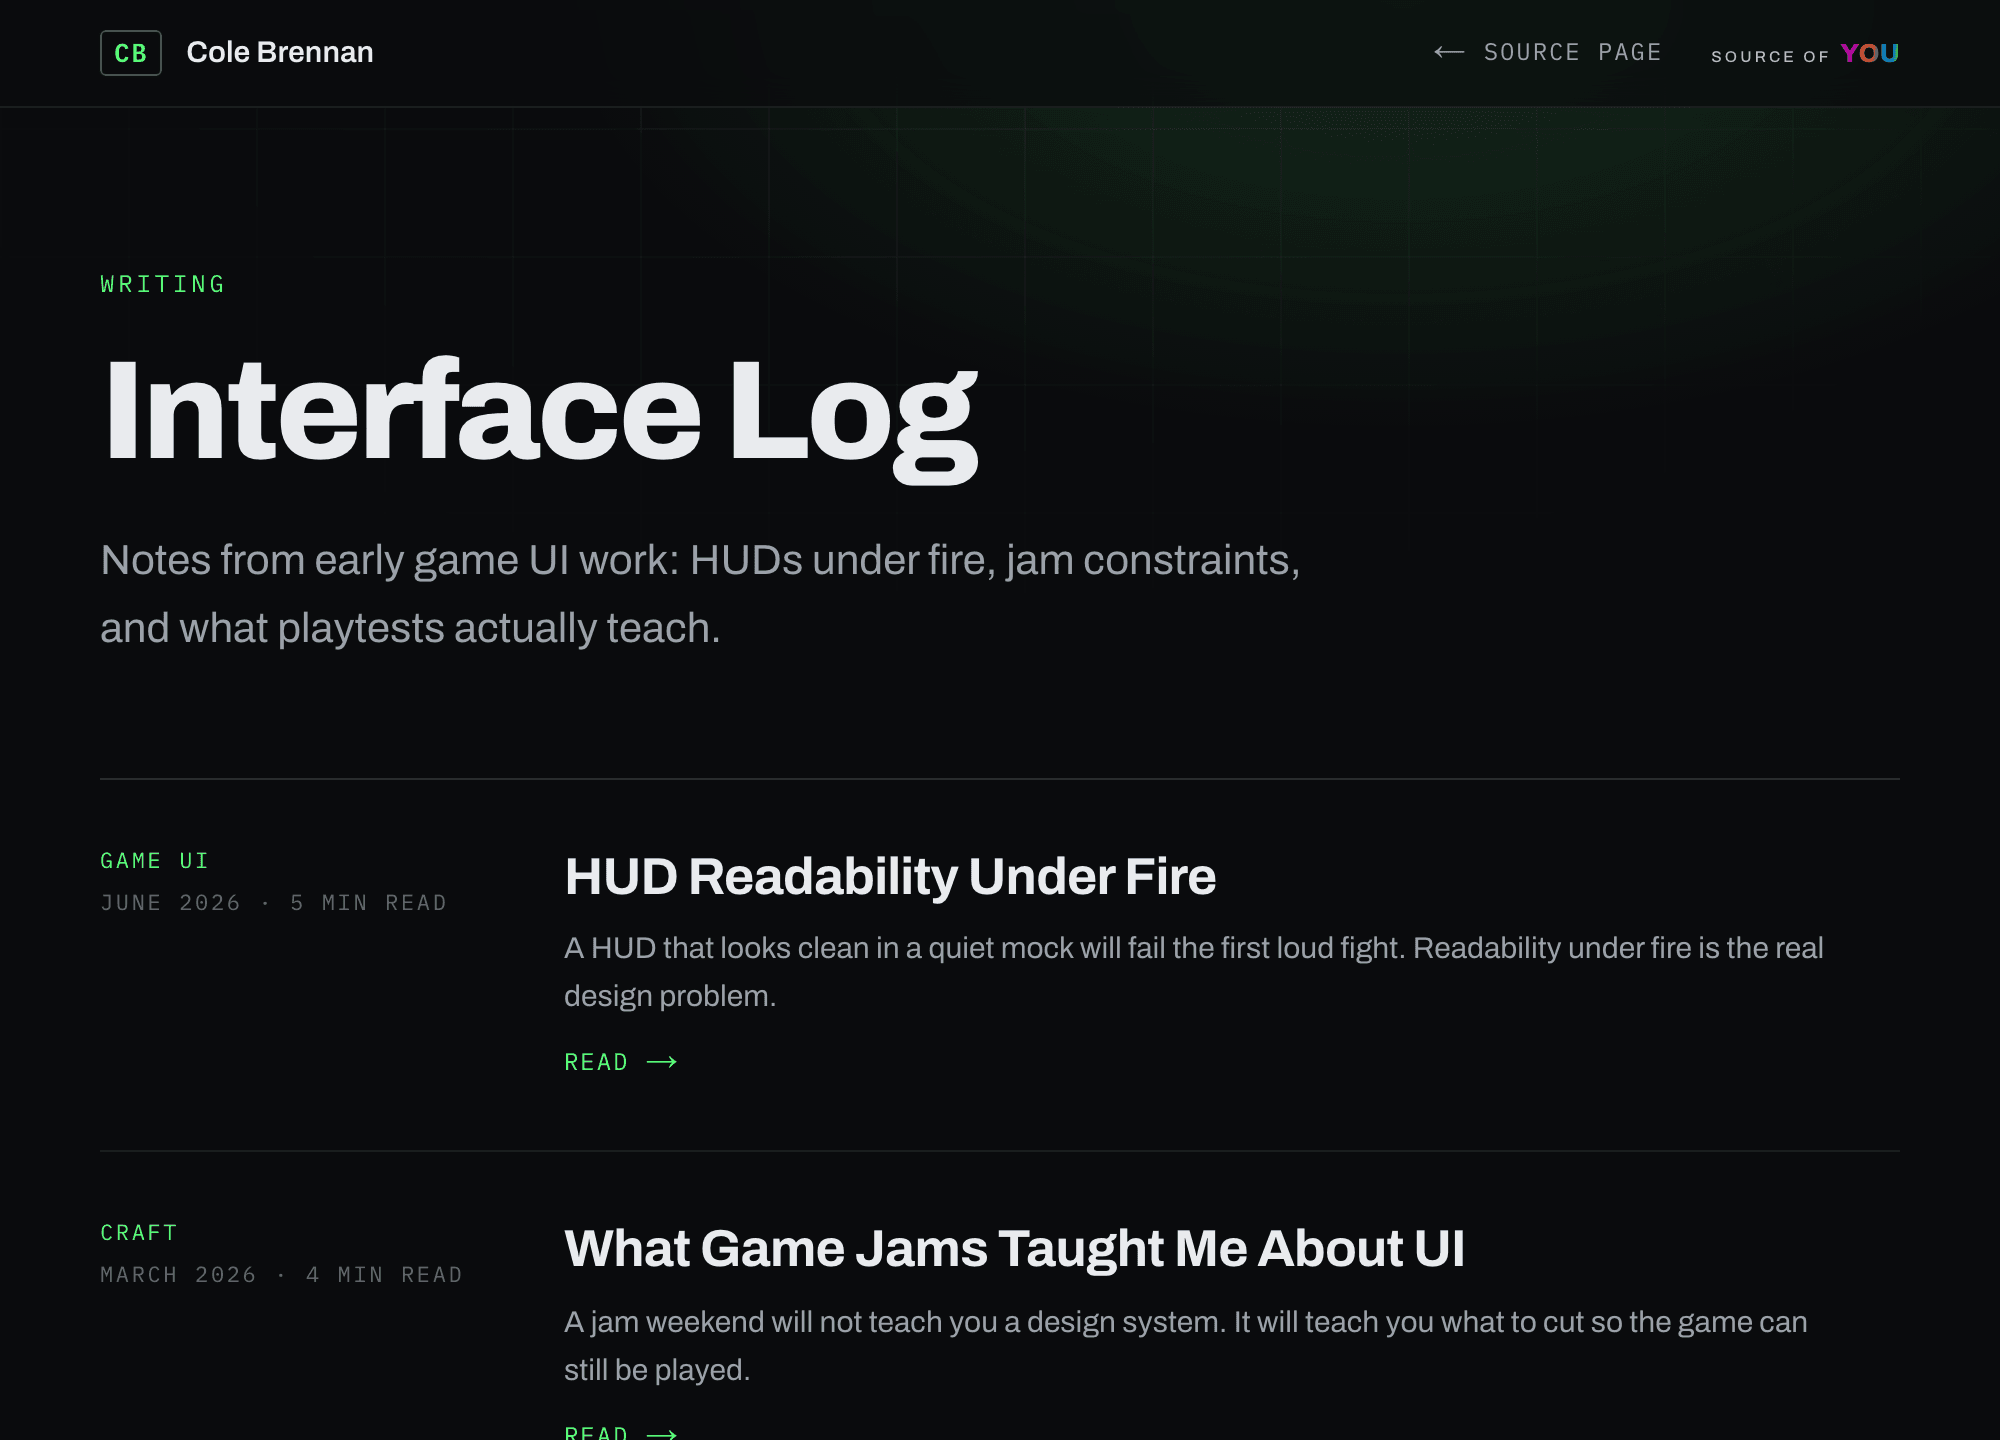Click the arrow icon next to first READ
Viewport: 2000px width, 1440px height.
[x=662, y=1062]
